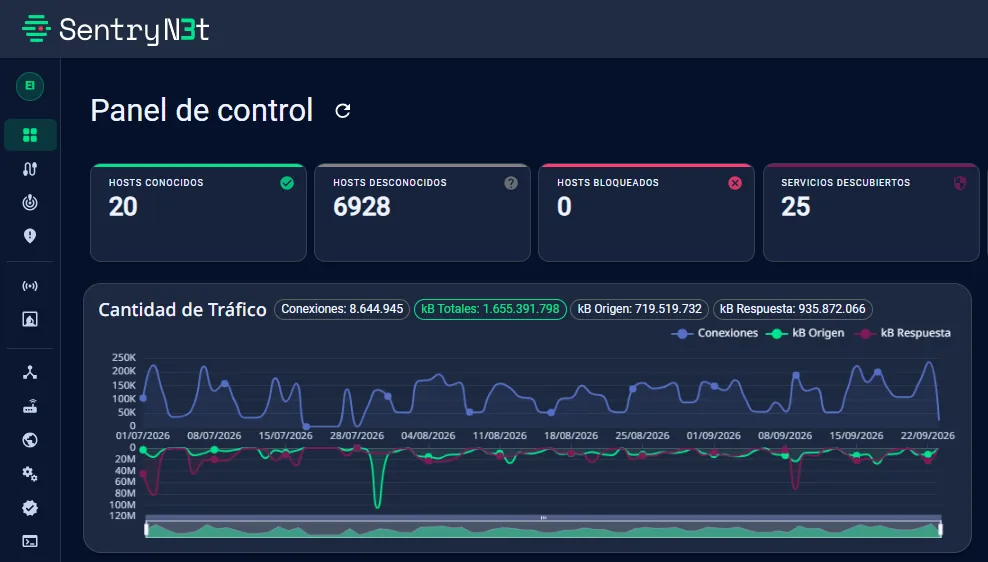The width and height of the screenshot is (988, 562).
Task: Open the network topology icon in sidebar
Action: click(x=30, y=372)
